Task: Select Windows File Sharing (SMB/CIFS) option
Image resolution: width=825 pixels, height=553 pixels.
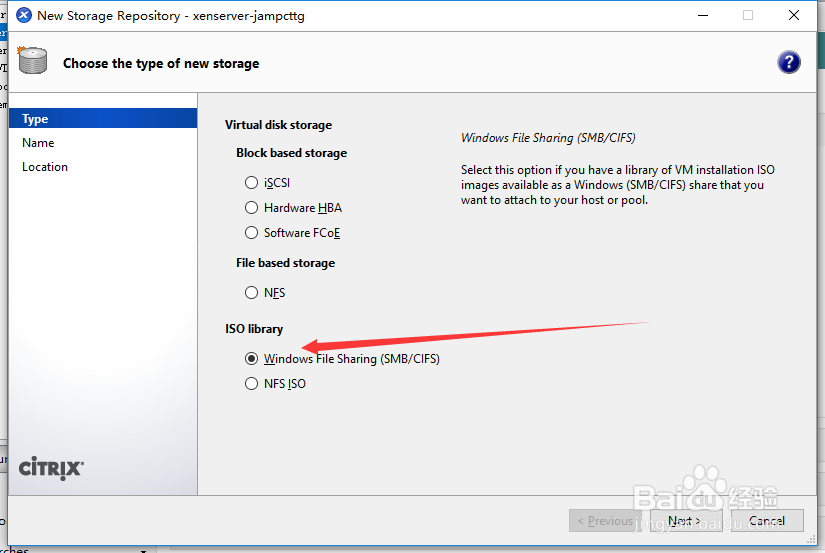Action: click(252, 359)
